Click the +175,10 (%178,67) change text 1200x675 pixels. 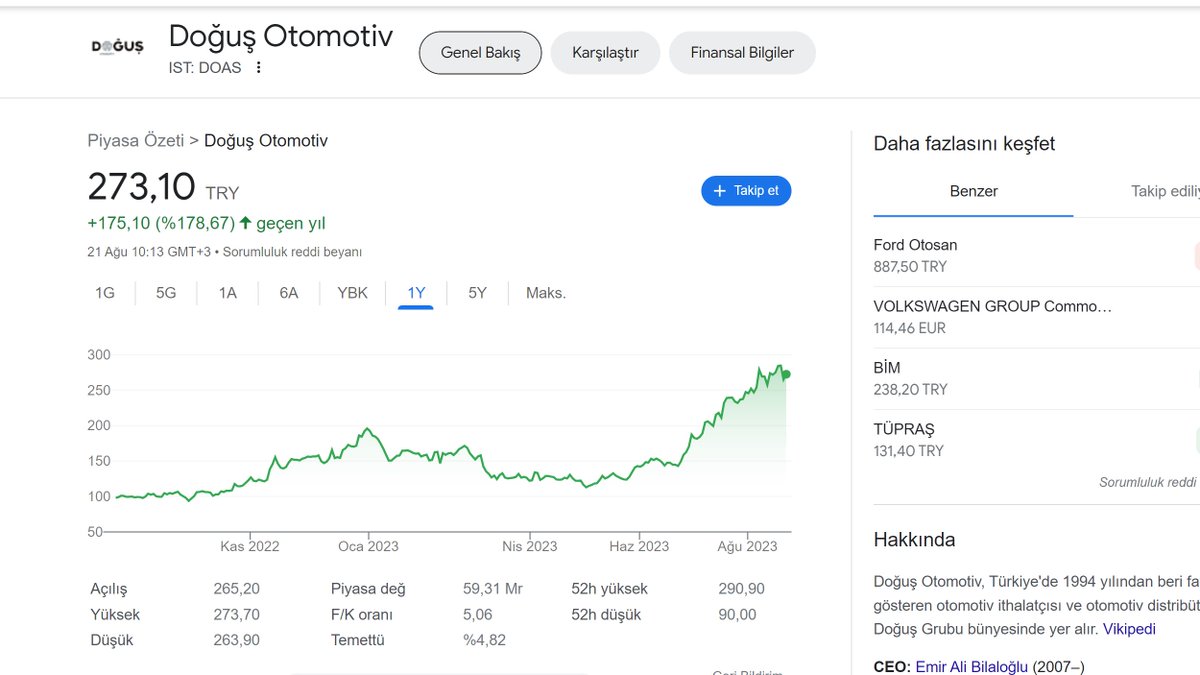tap(161, 223)
